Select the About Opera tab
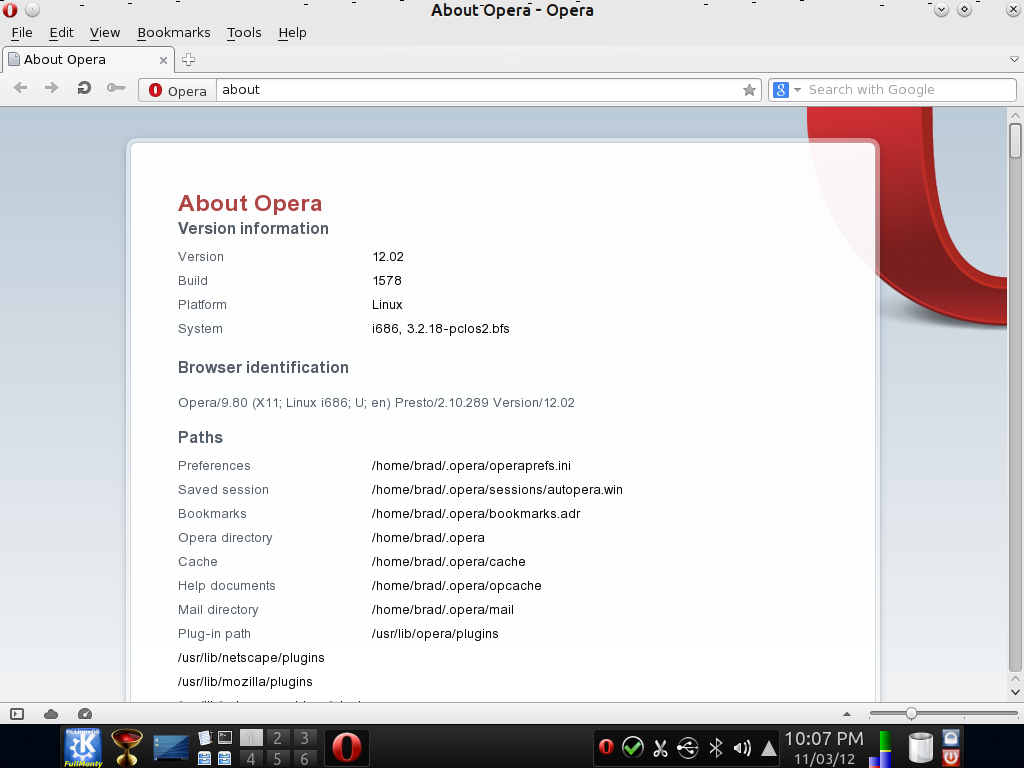The image size is (1024, 768). point(88,59)
